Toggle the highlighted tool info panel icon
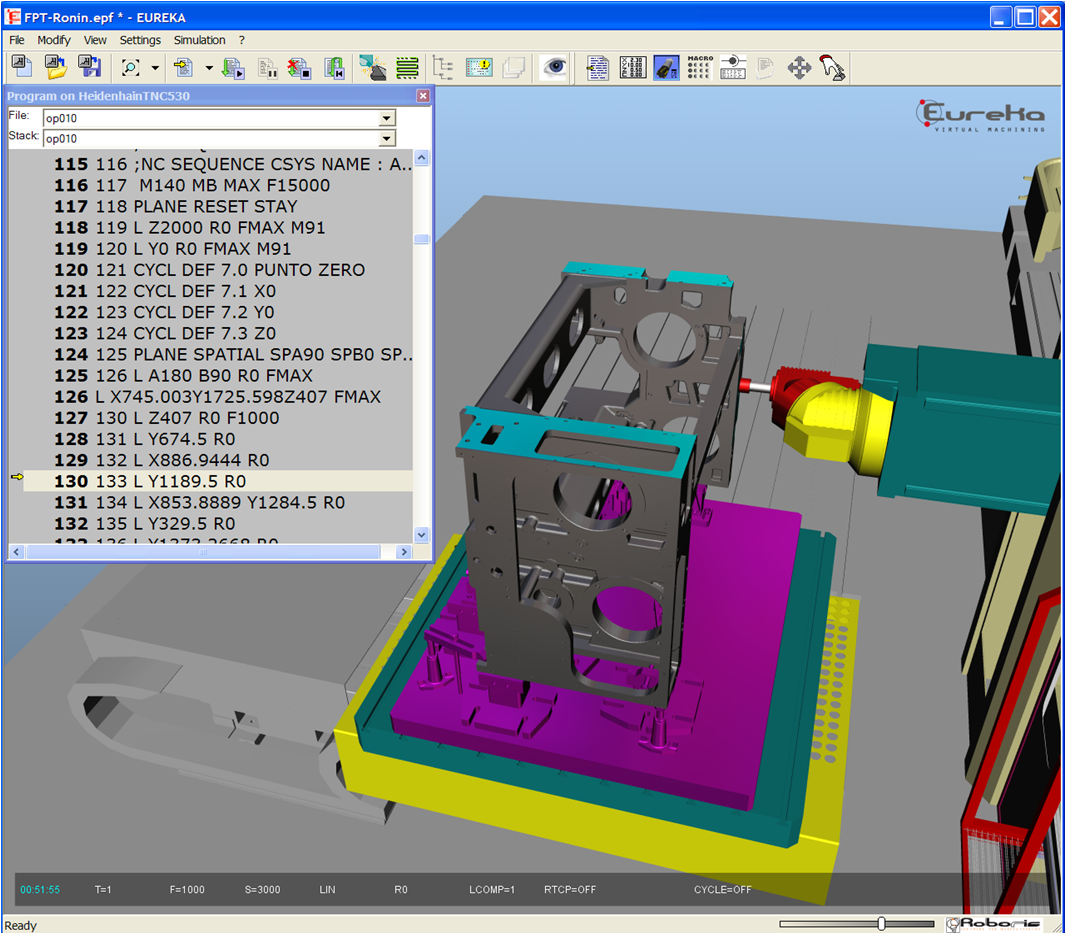 coord(666,67)
